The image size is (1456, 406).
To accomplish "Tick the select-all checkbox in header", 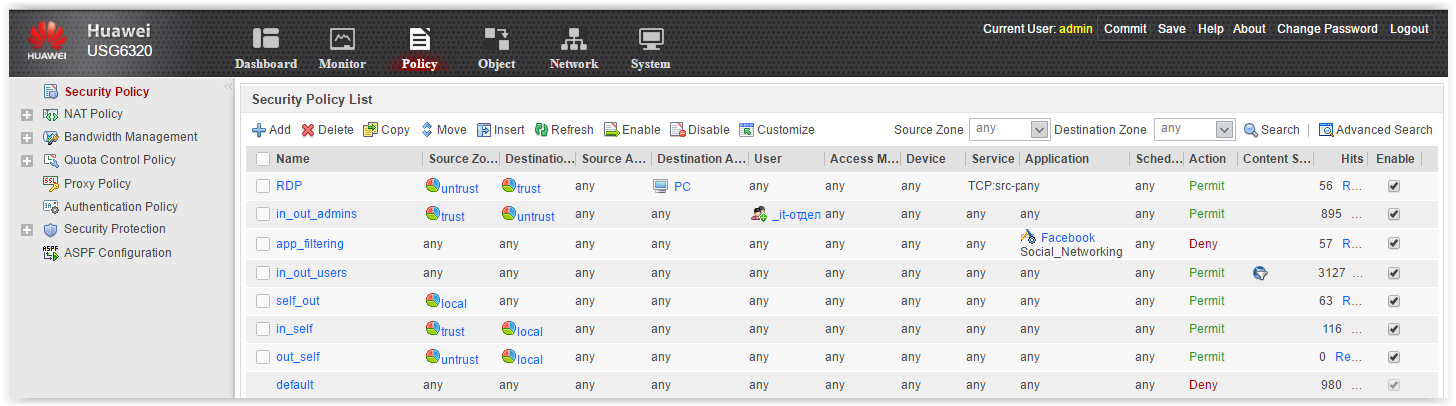I will click(263, 159).
